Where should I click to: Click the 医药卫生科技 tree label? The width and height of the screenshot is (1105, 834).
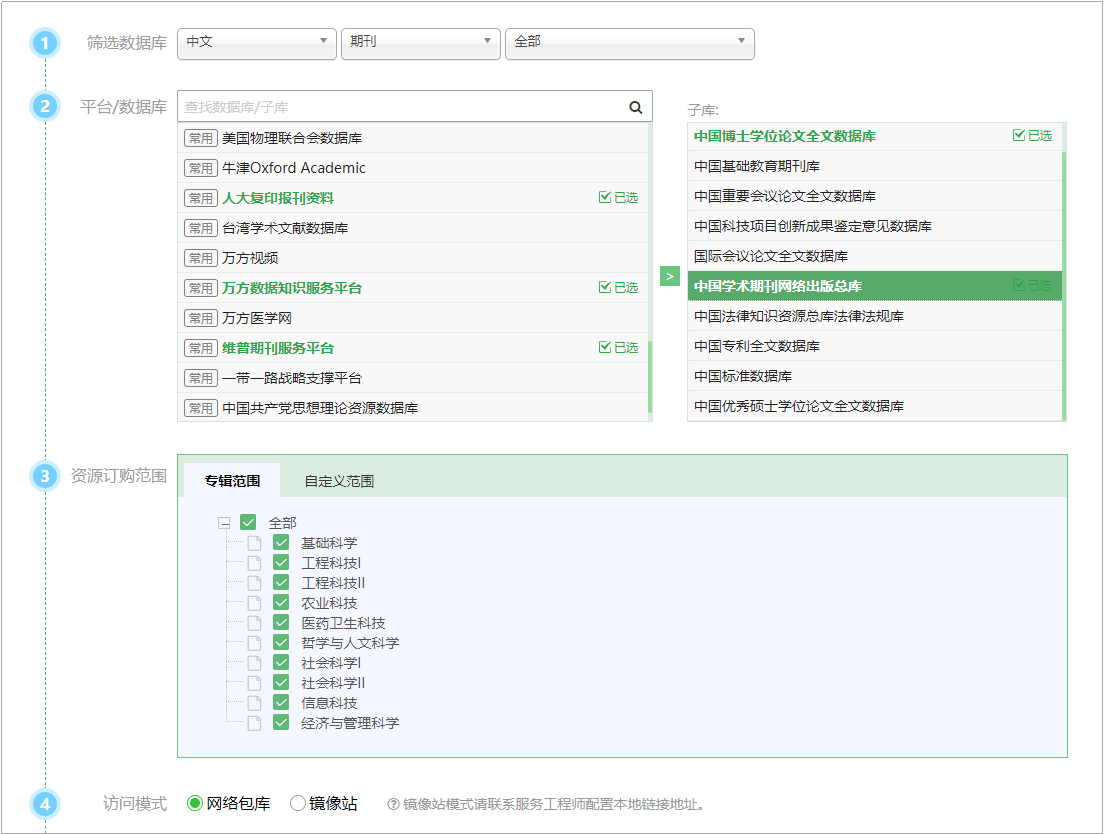tap(343, 623)
